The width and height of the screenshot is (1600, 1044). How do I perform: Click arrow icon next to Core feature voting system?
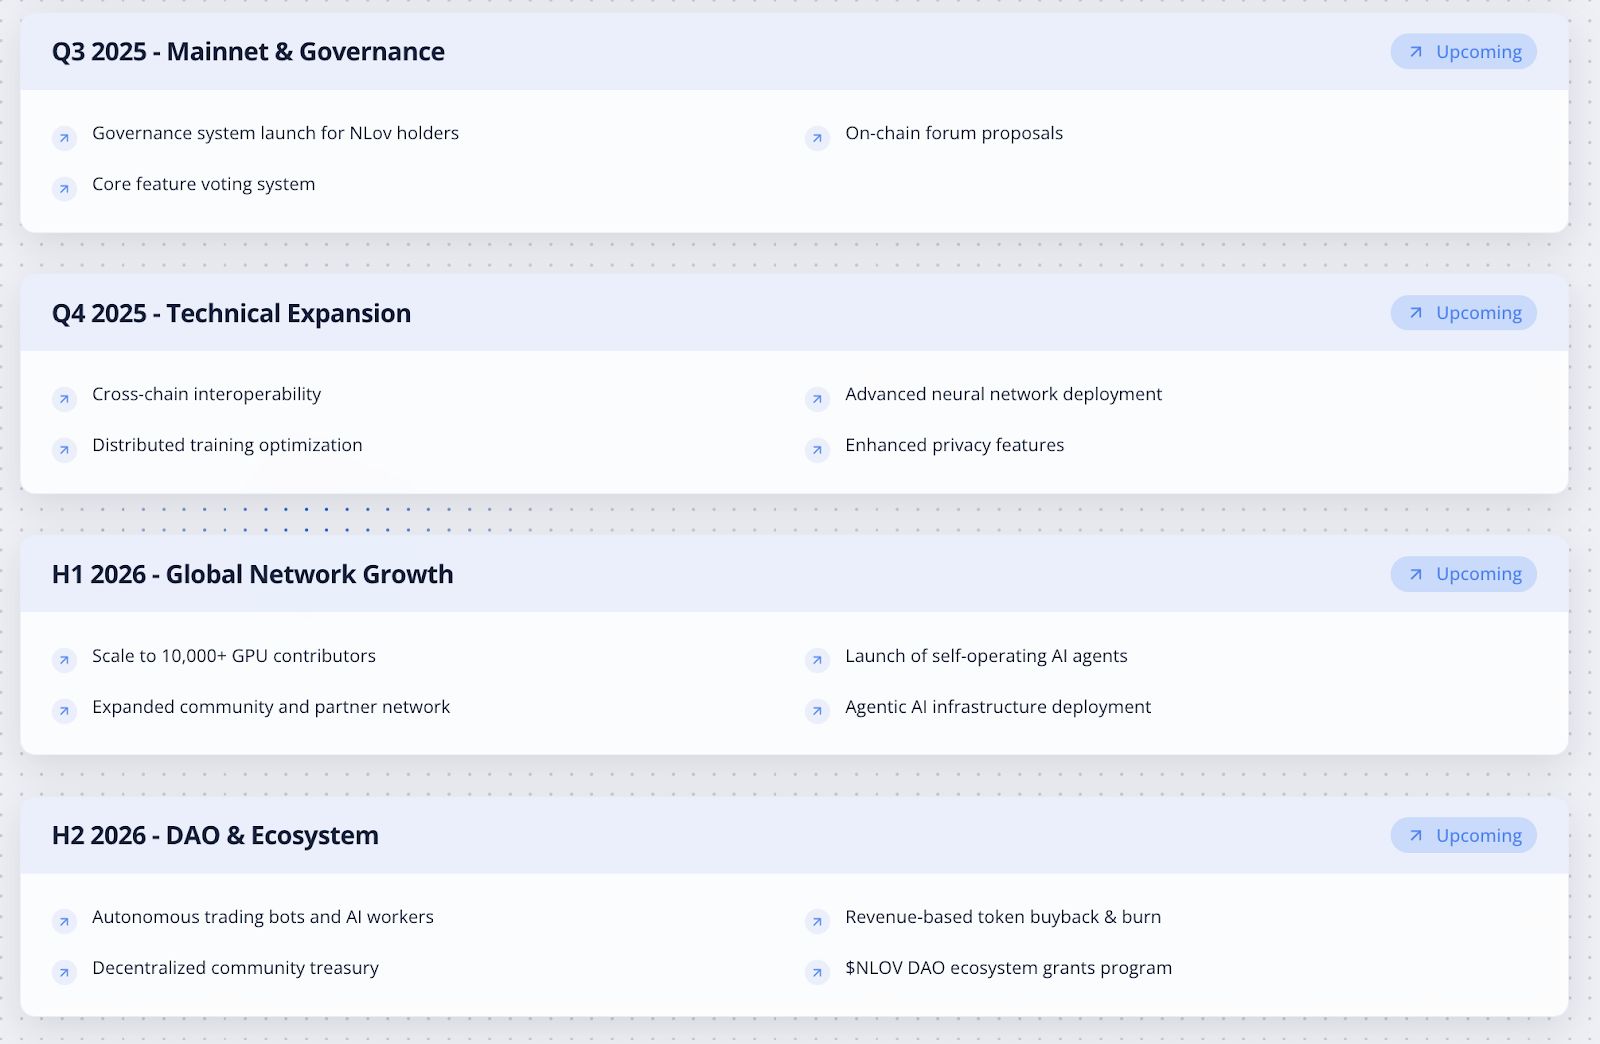tap(64, 189)
